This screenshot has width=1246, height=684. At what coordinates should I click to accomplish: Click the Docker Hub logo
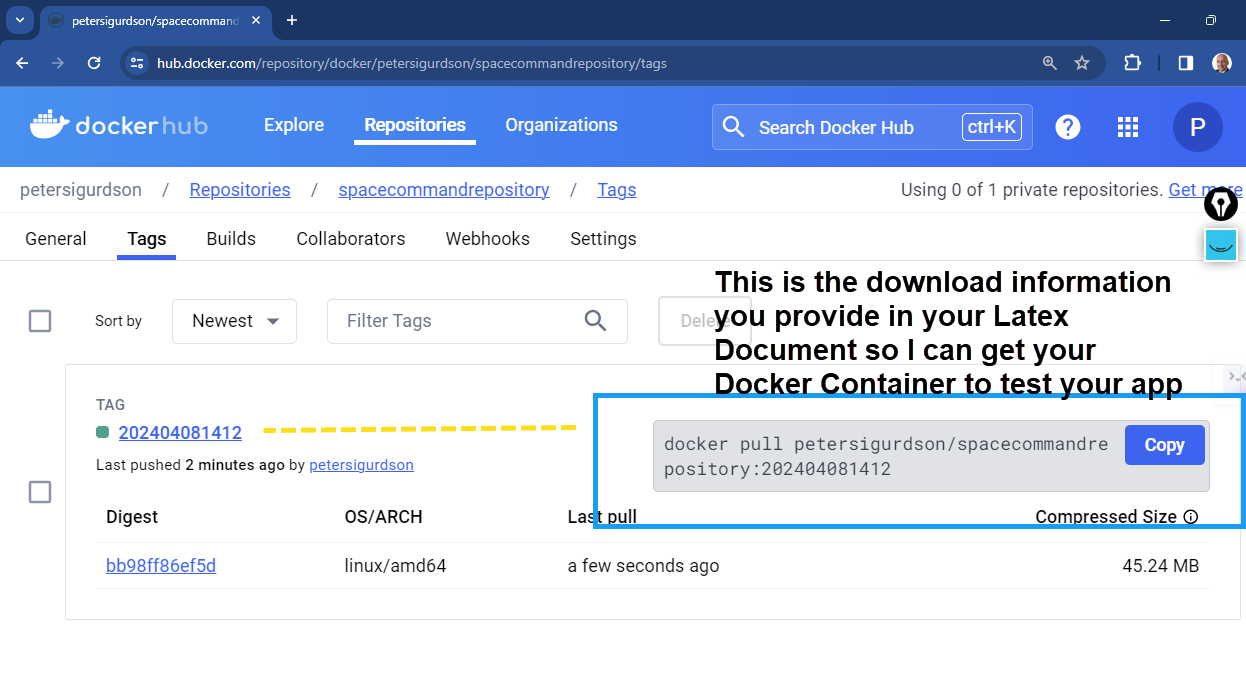tap(119, 125)
